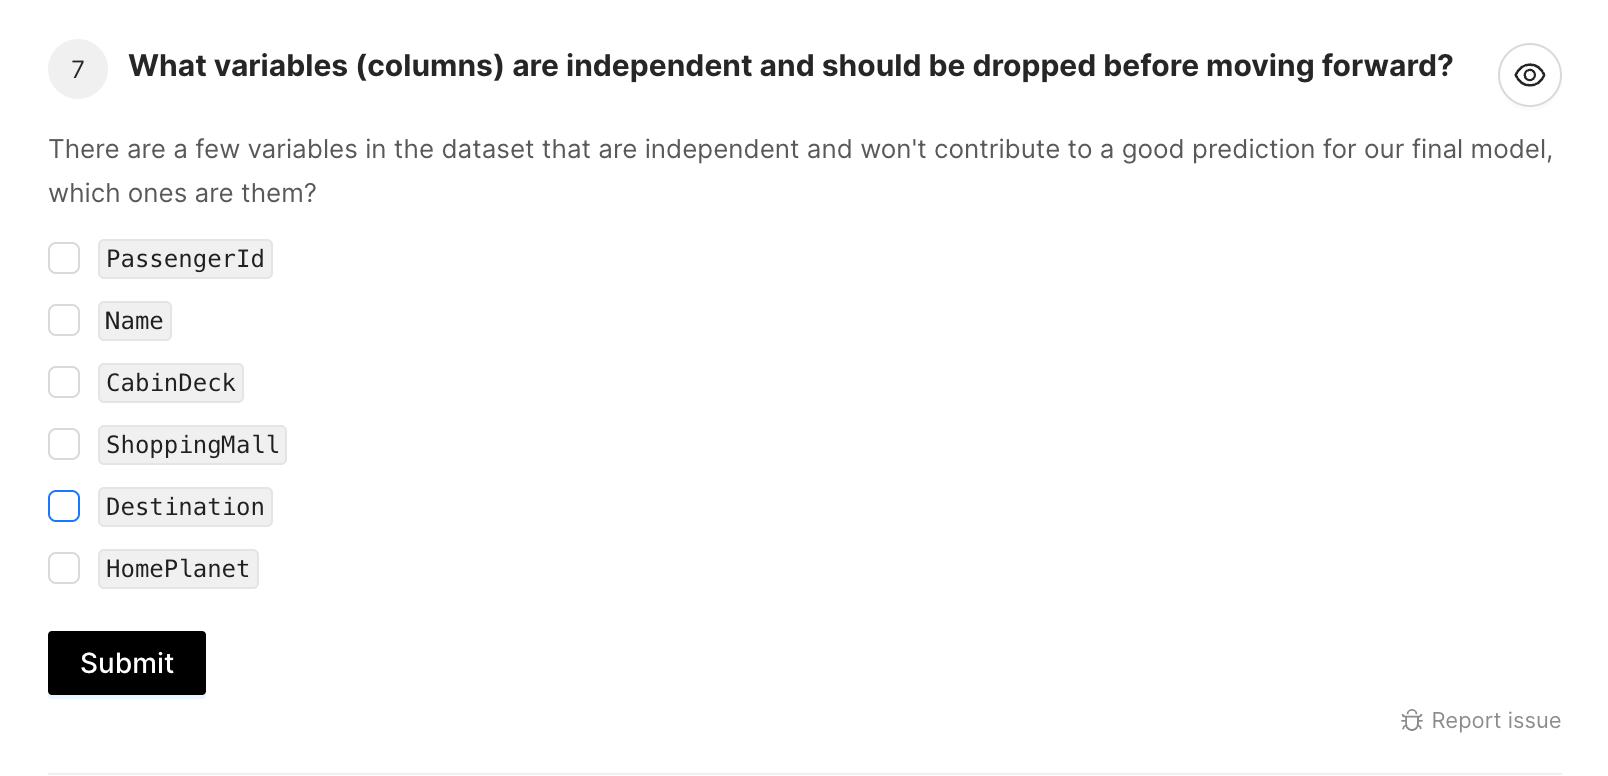Toggle the highlighted Destination checkbox

click(x=64, y=506)
